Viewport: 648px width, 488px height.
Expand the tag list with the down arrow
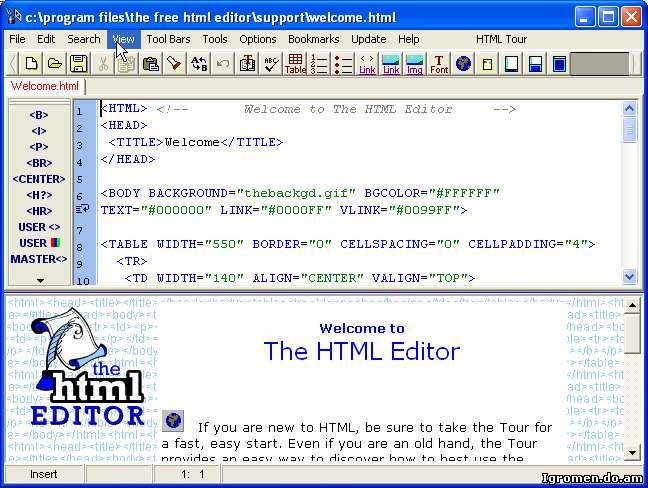(40, 281)
